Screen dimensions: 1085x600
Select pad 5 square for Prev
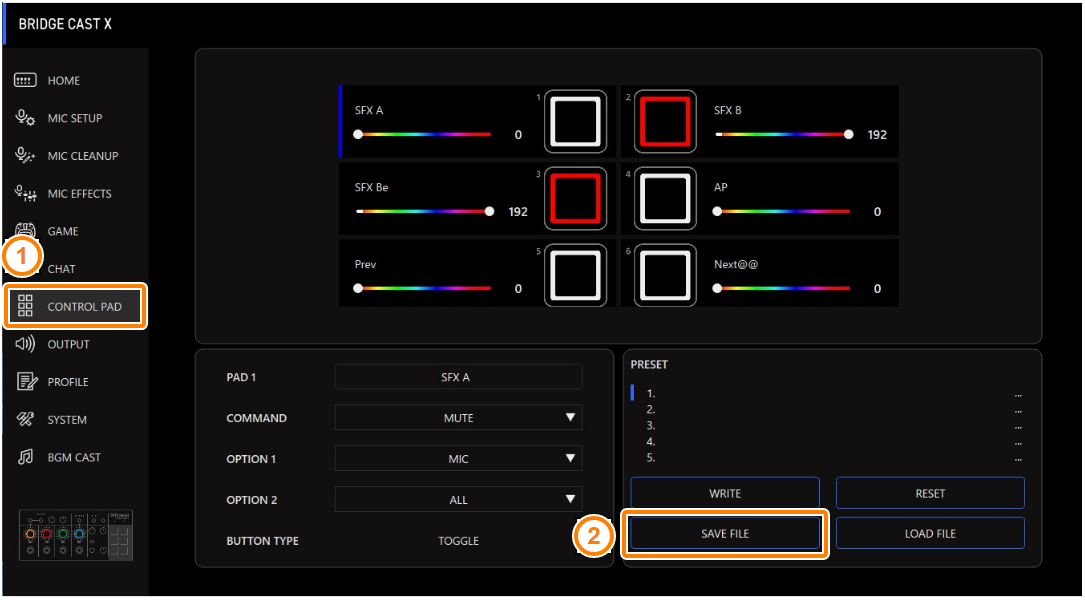coord(576,275)
